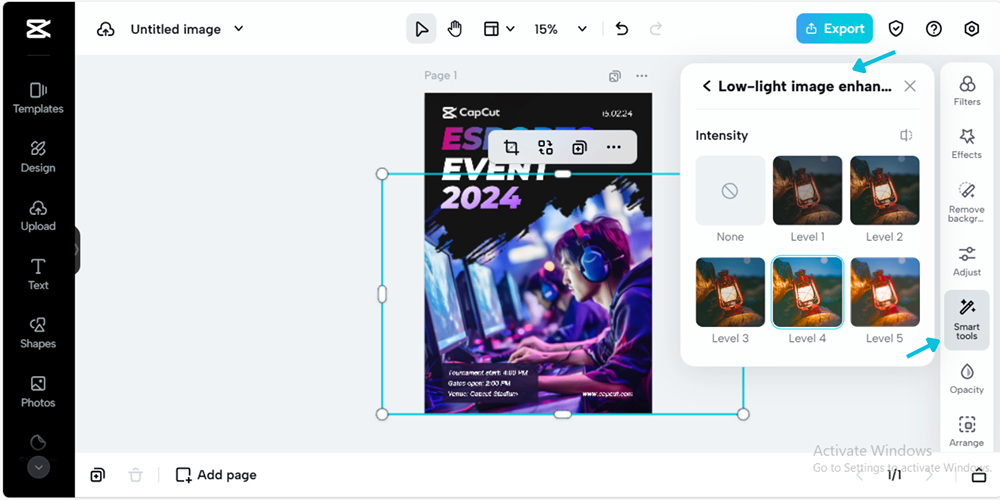The width and height of the screenshot is (1000, 500).
Task: Open the Templates panel
Action: click(x=38, y=98)
